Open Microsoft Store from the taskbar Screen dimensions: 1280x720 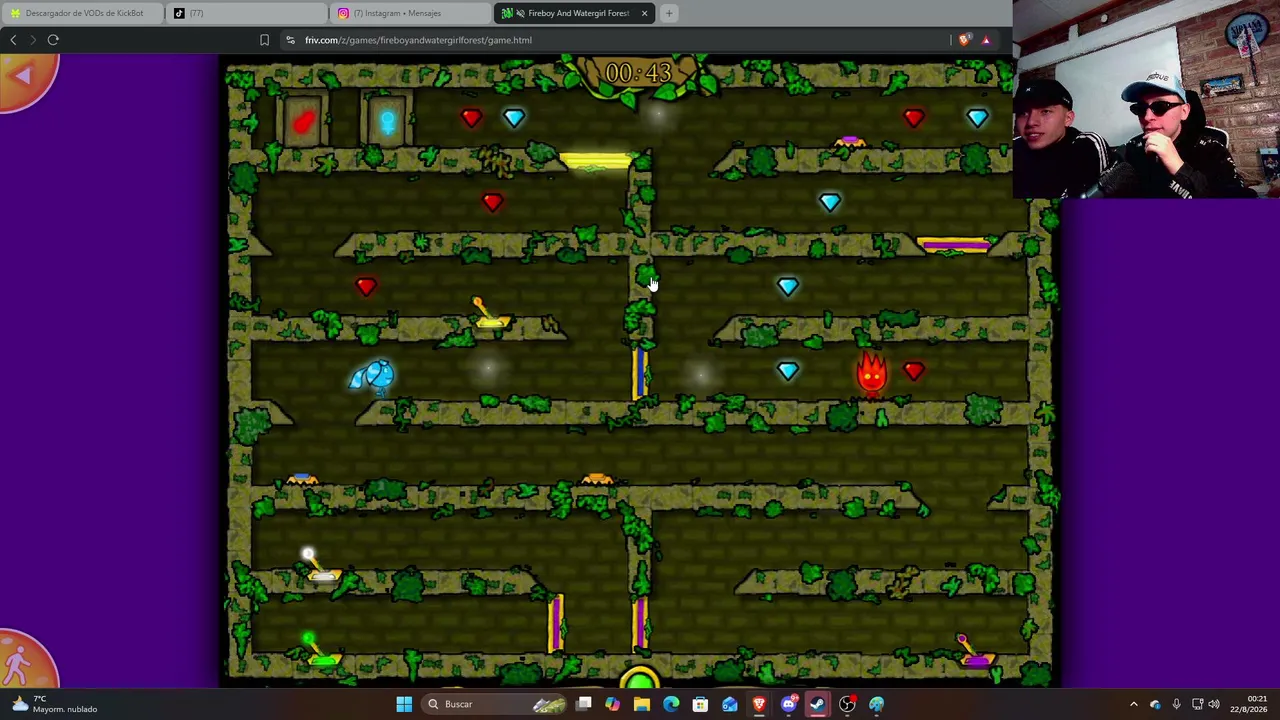click(700, 704)
